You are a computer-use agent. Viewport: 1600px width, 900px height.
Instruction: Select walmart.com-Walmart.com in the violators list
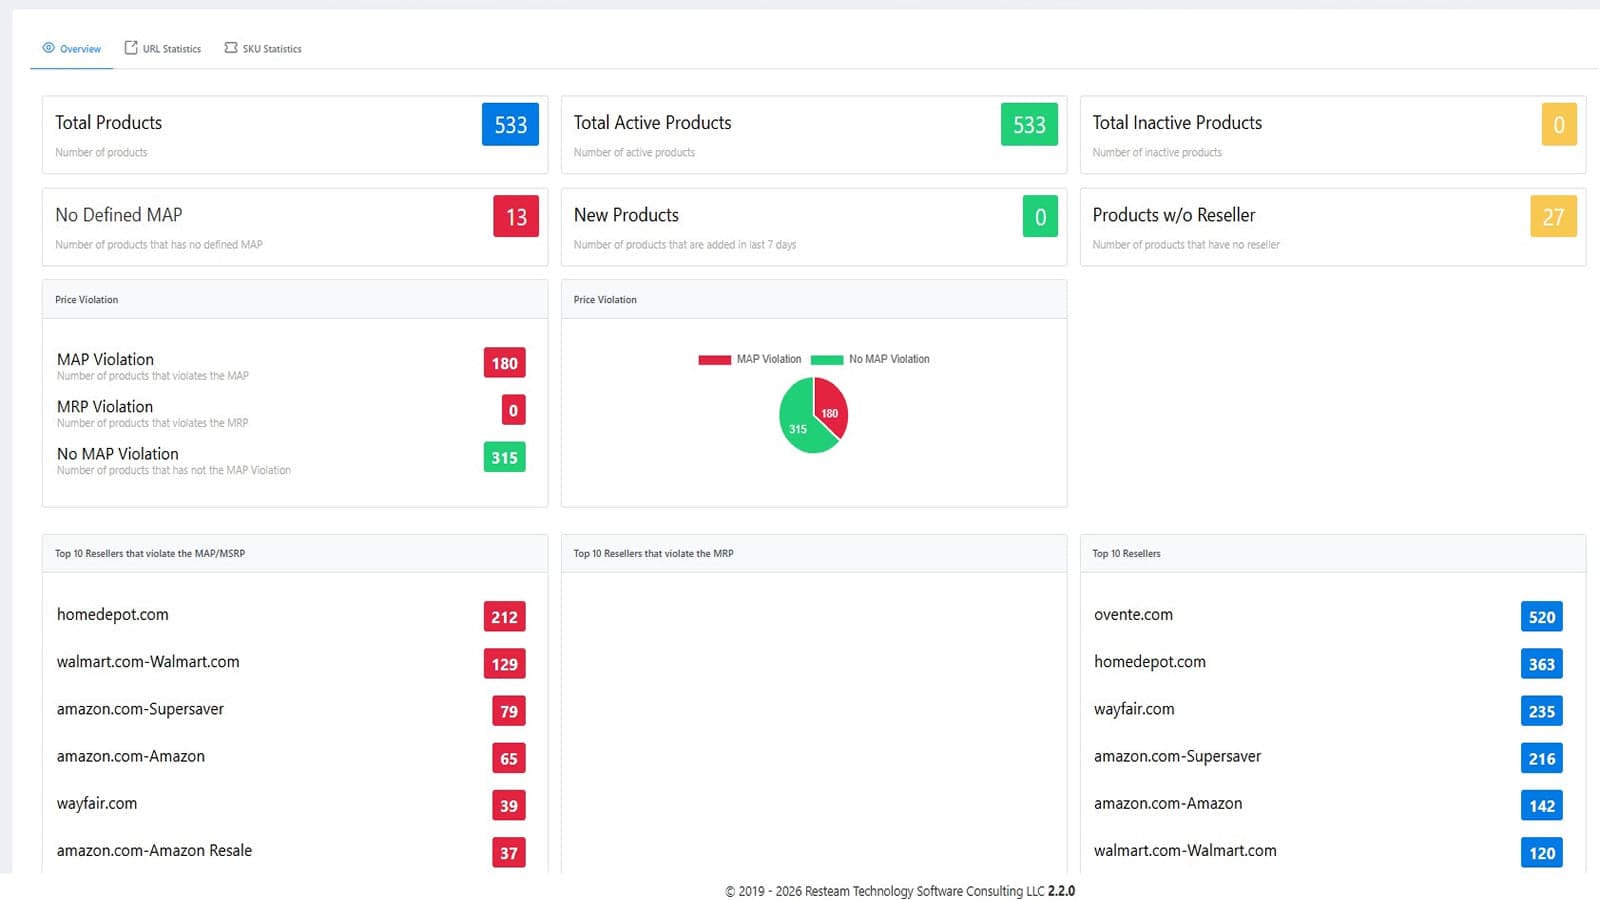pyautogui.click(x=148, y=661)
